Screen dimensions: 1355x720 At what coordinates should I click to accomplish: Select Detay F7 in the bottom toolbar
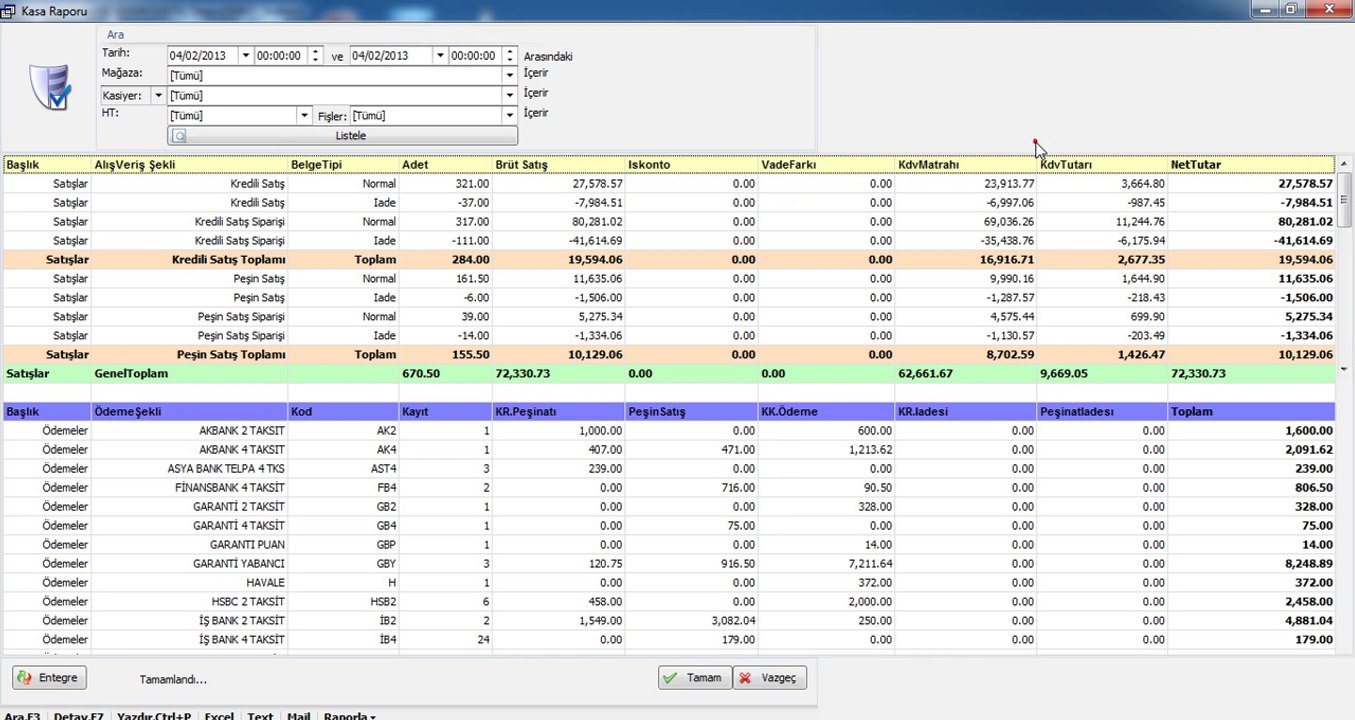point(79,716)
